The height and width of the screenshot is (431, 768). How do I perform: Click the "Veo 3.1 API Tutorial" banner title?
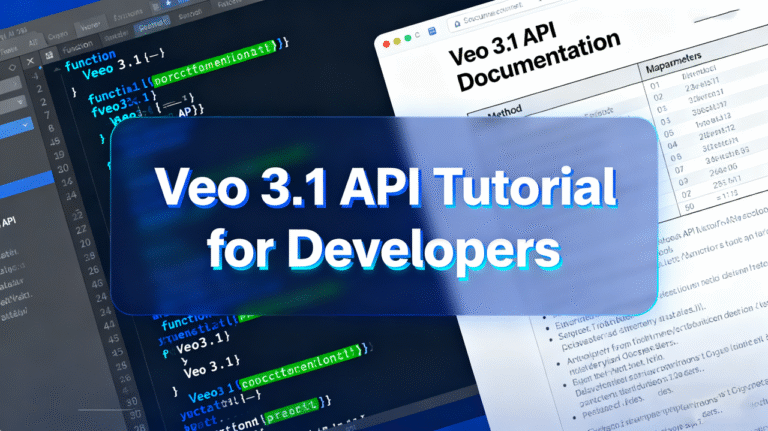pos(384,189)
